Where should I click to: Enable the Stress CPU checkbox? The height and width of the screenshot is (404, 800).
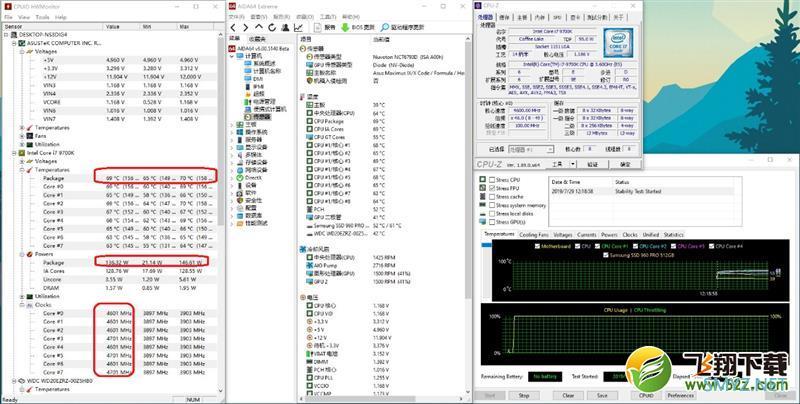click(492, 180)
